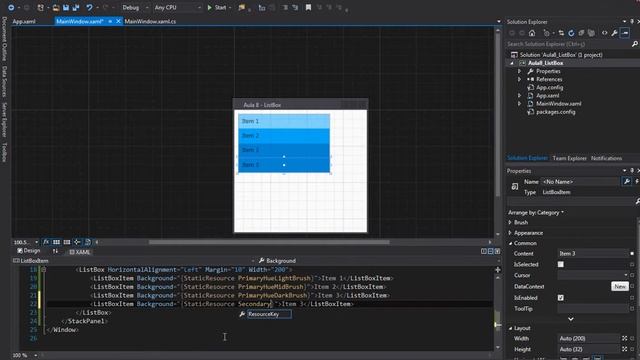Close the MainWindow.xaml tab

118,21
